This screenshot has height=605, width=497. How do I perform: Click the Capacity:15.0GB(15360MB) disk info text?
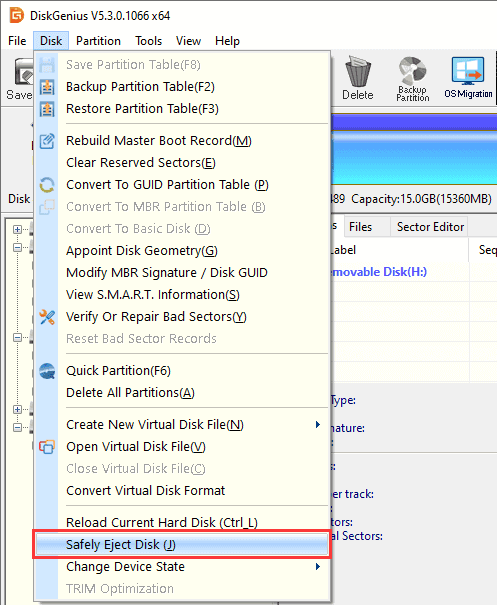pos(421,199)
